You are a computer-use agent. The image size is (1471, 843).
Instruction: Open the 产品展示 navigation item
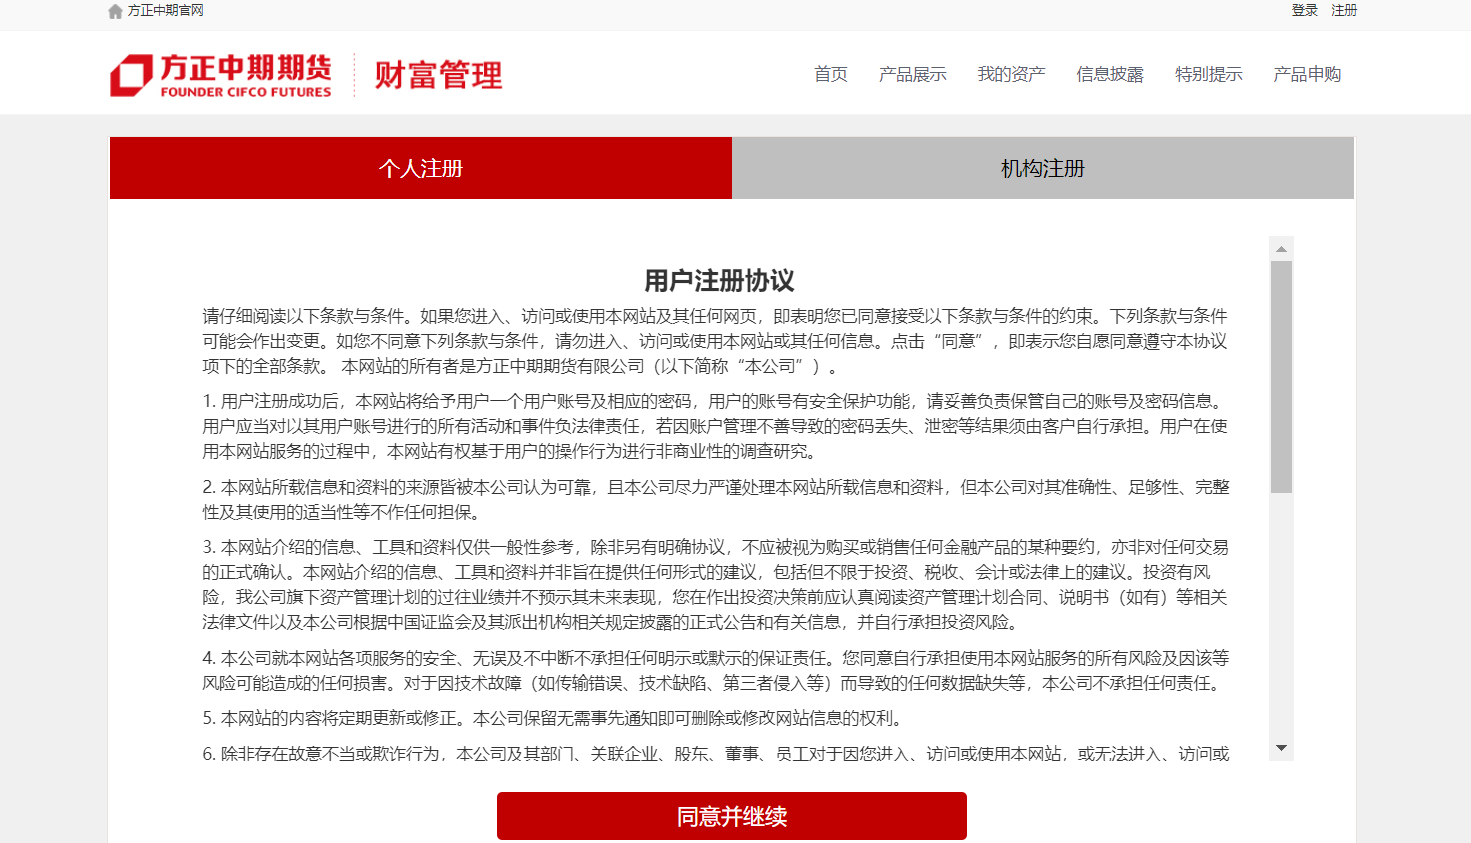click(x=912, y=74)
